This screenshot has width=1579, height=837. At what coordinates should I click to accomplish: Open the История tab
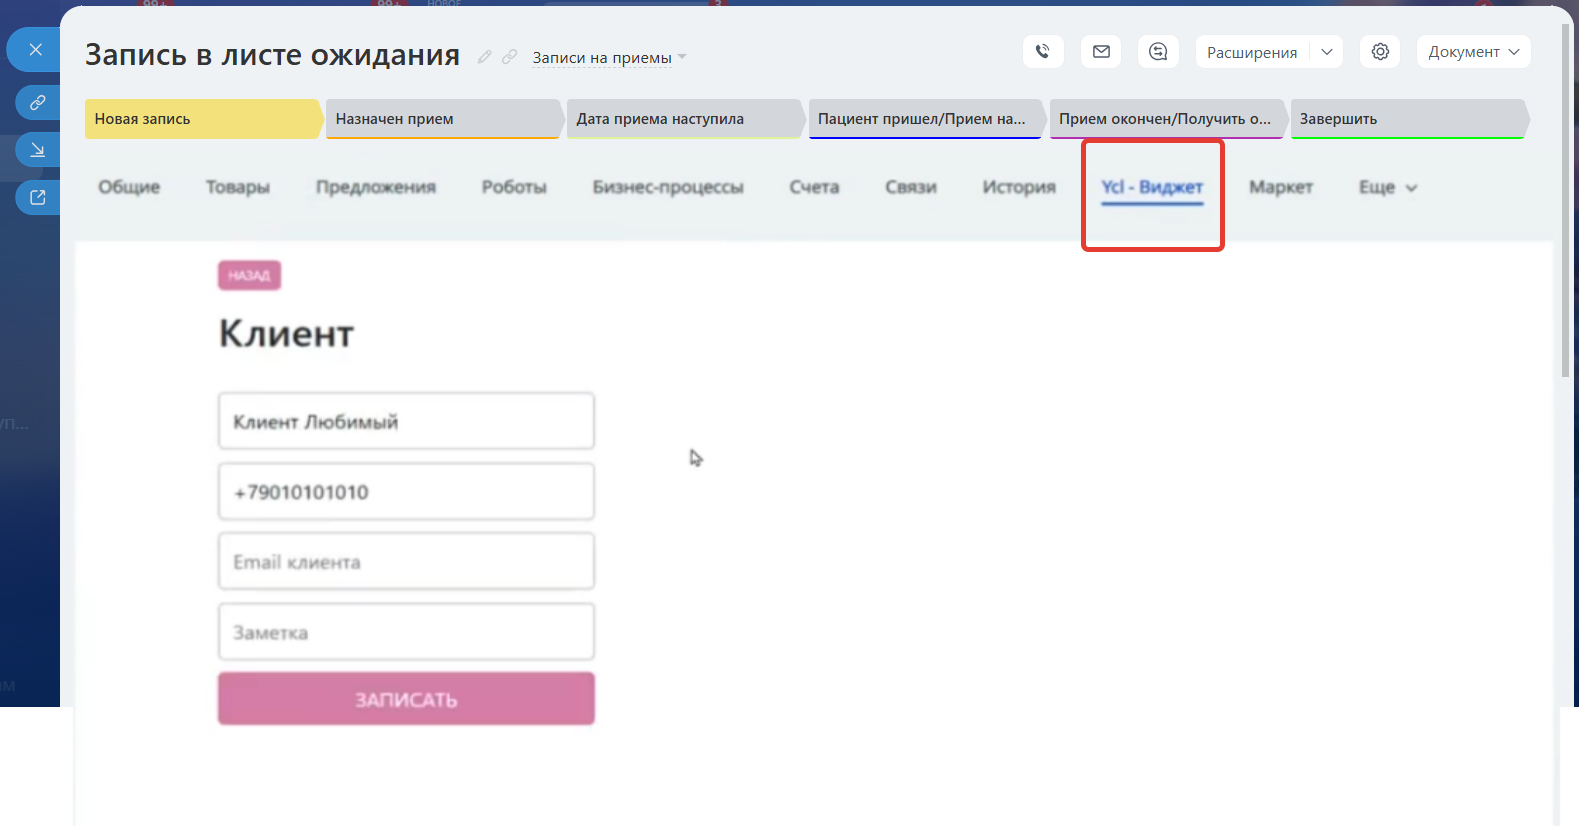pos(1018,187)
